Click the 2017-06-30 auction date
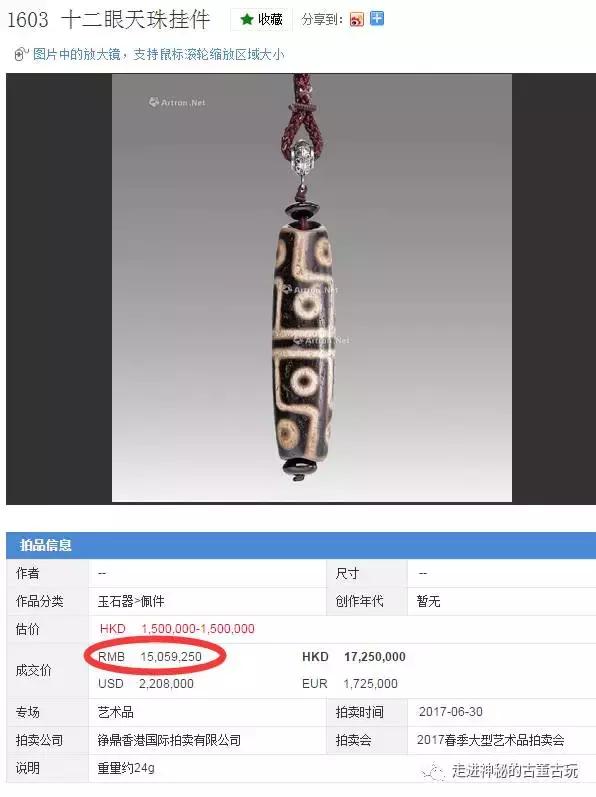The width and height of the screenshot is (596, 797). 450,712
